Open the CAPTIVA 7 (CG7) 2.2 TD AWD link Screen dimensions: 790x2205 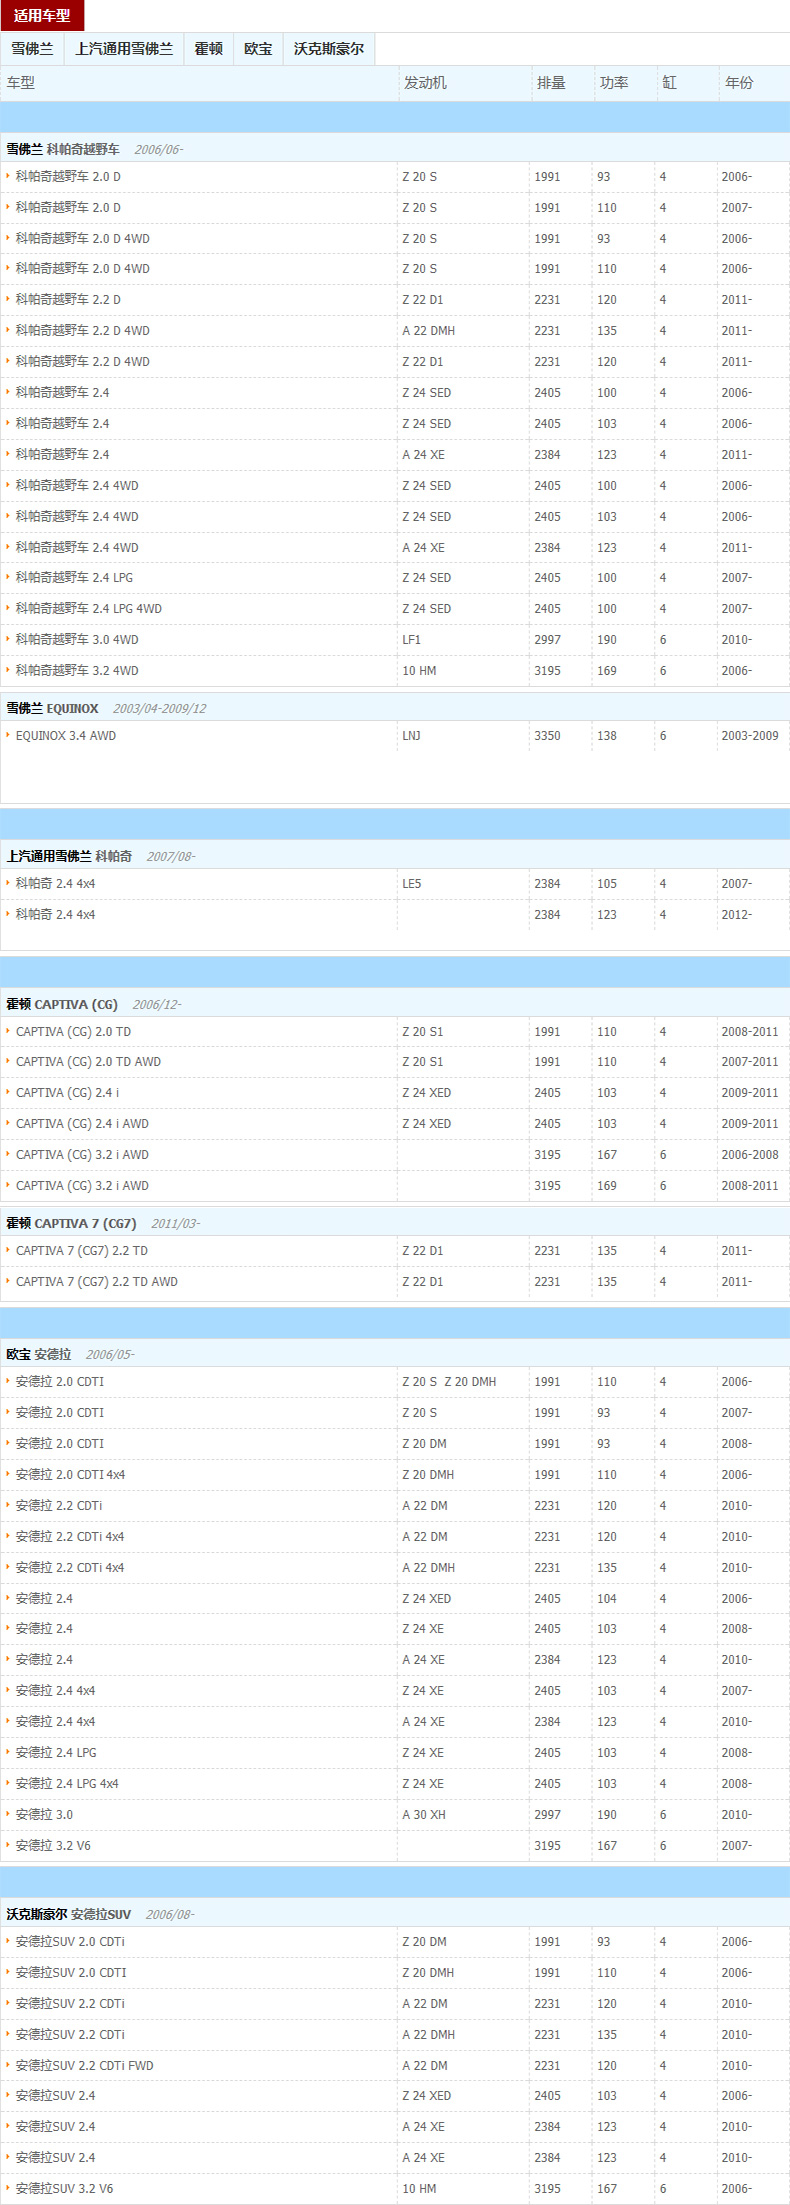coord(97,1282)
